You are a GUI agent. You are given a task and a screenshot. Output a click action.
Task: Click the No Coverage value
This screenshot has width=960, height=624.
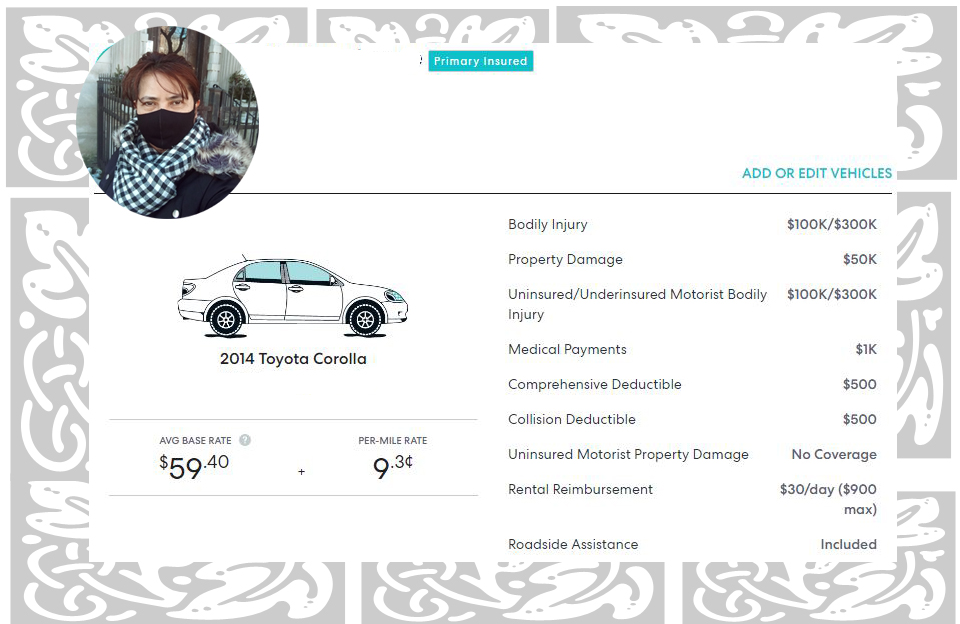click(x=834, y=454)
